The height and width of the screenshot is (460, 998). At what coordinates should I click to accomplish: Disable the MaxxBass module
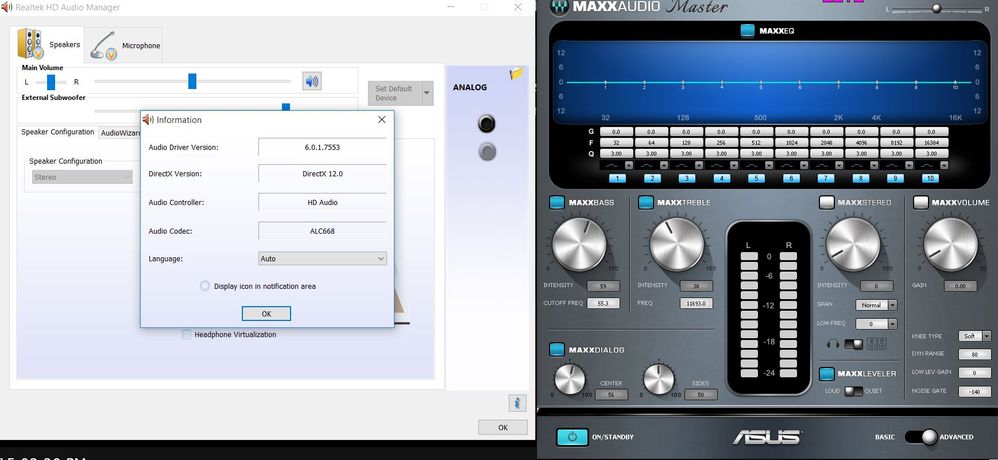(557, 202)
